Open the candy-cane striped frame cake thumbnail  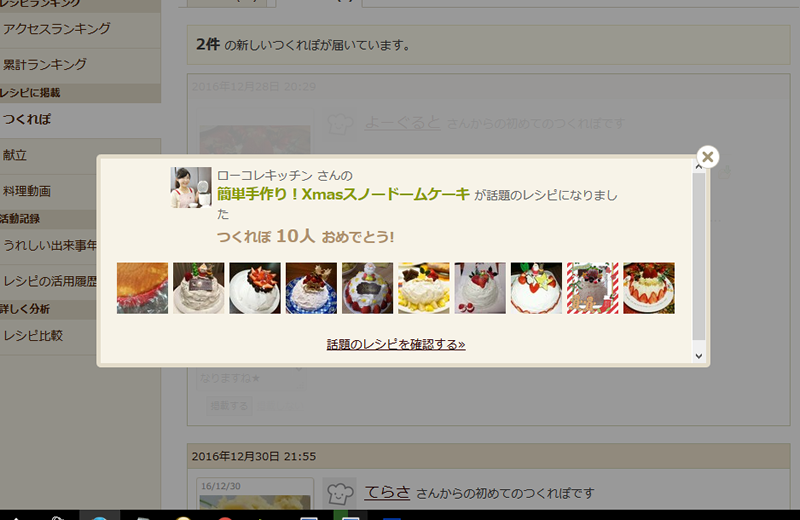[592, 288]
